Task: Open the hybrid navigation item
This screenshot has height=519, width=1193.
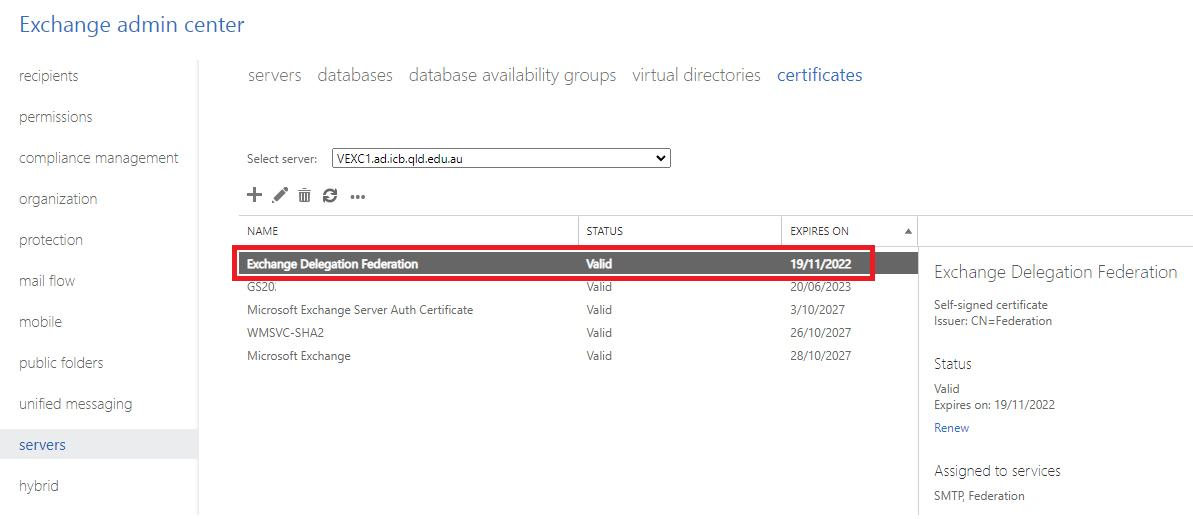Action: coord(39,486)
